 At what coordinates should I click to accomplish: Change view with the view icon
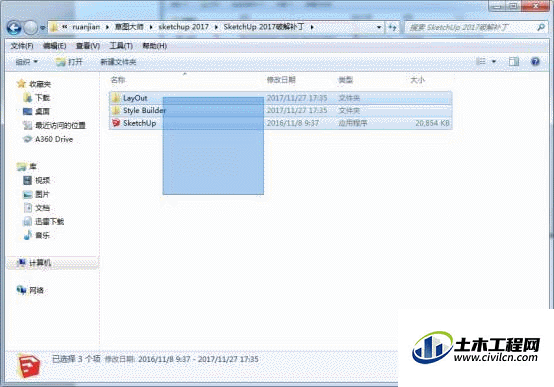pos(481,62)
